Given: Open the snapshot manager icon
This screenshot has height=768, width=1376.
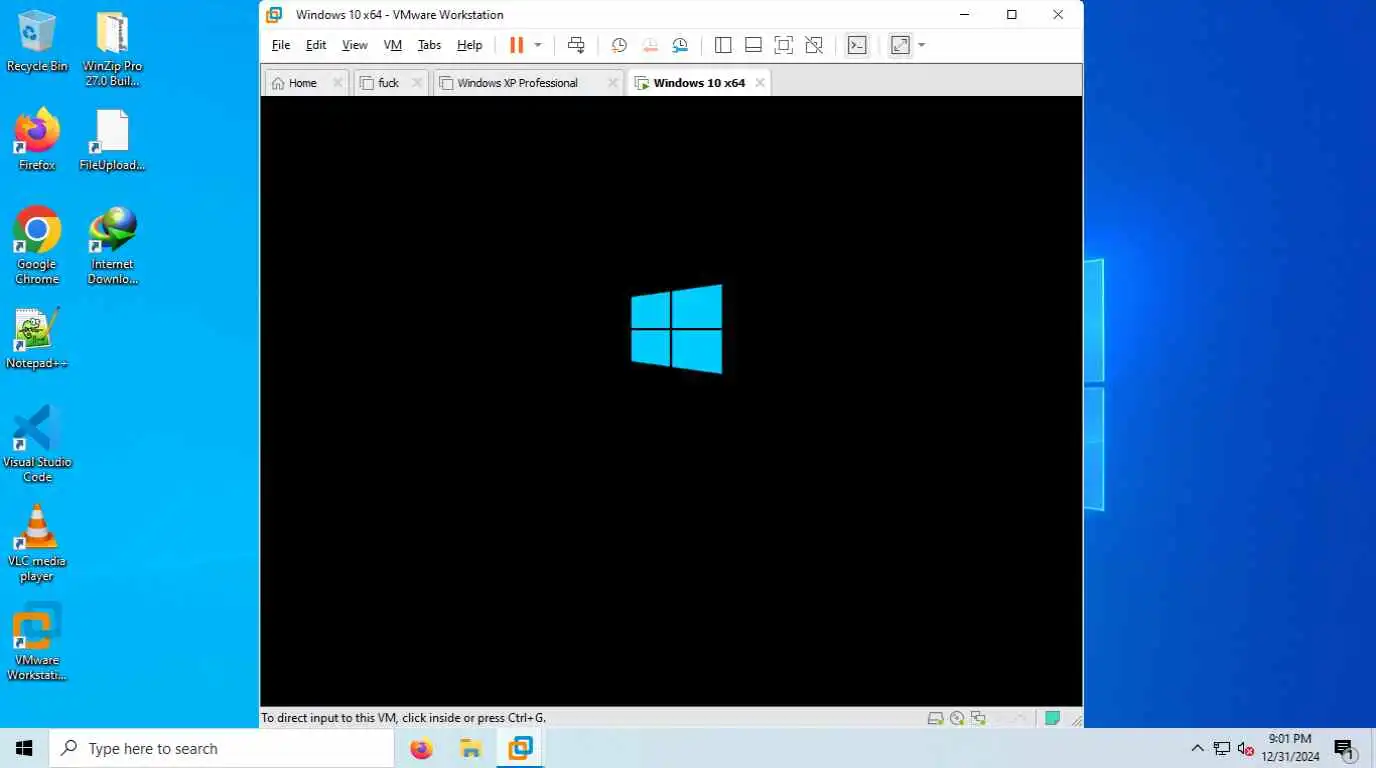Looking at the screenshot, I should pos(680,45).
